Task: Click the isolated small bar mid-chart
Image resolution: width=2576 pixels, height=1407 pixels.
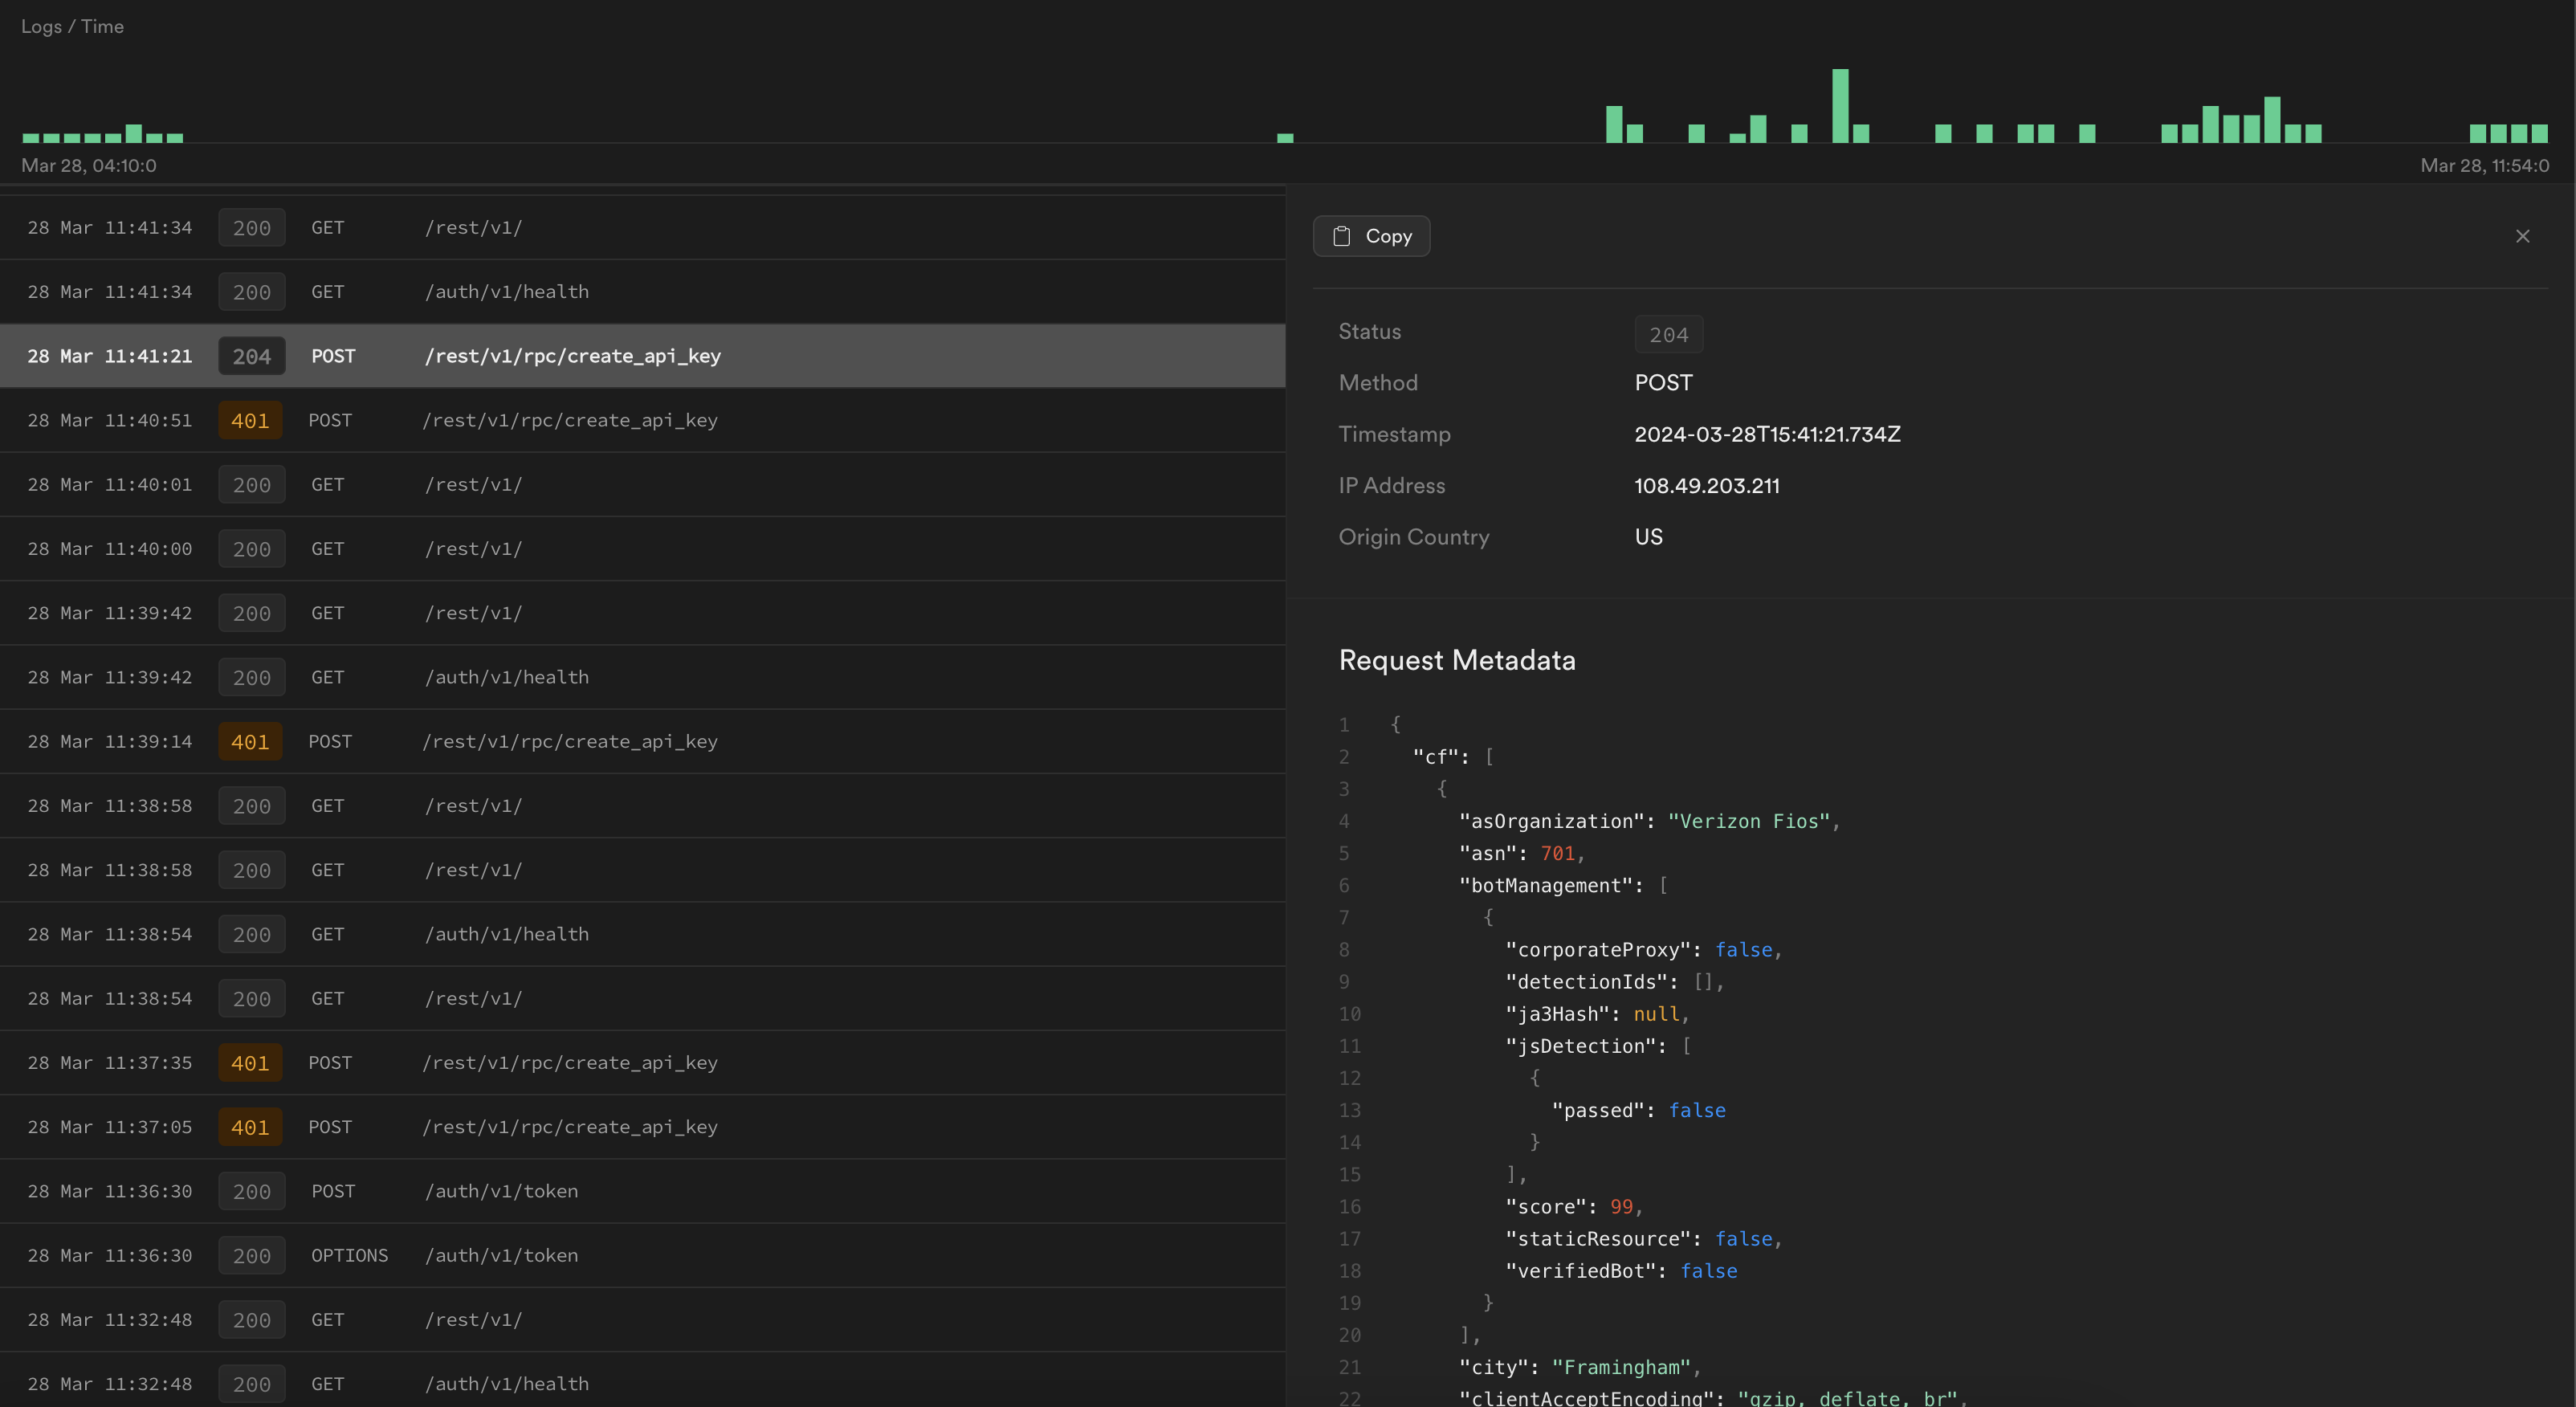Action: click(1285, 138)
